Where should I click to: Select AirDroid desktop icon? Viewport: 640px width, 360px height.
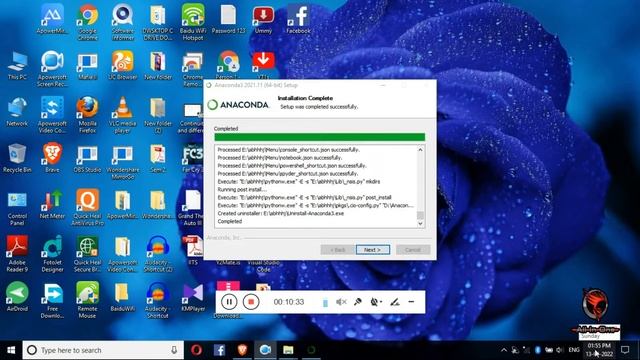[x=17, y=297]
